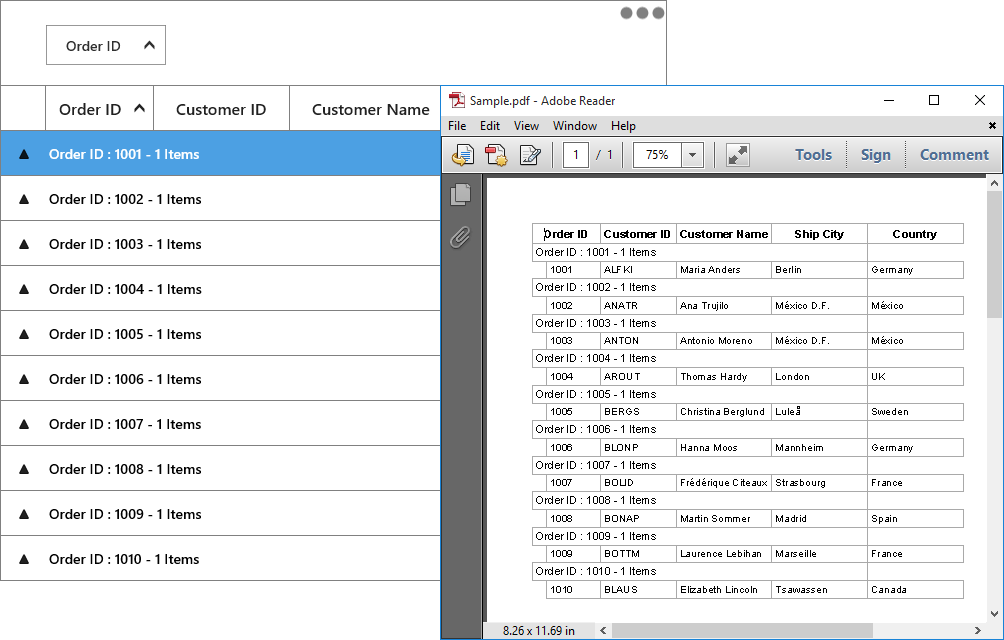Open the Help menu
1004x640 pixels.
[x=623, y=125]
